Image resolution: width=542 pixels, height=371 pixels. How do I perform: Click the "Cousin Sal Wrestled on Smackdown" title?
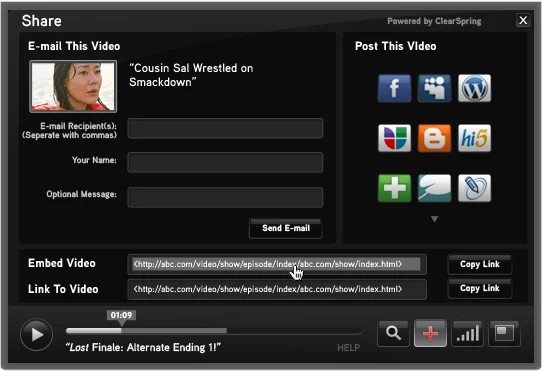[x=191, y=75]
